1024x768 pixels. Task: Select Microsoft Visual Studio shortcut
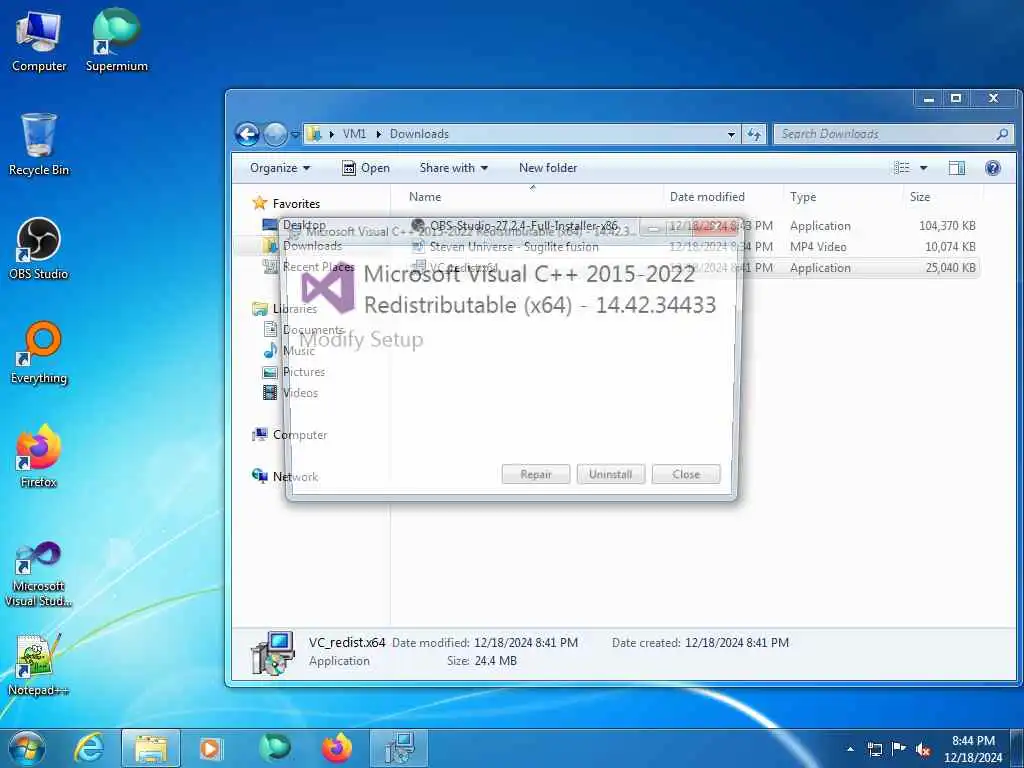tap(39, 575)
